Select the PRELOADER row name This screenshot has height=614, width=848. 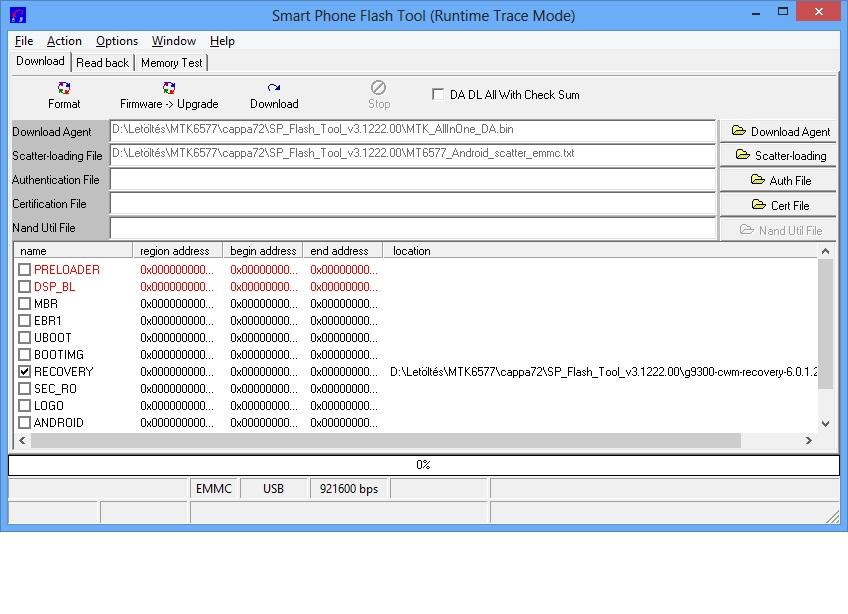point(67,269)
